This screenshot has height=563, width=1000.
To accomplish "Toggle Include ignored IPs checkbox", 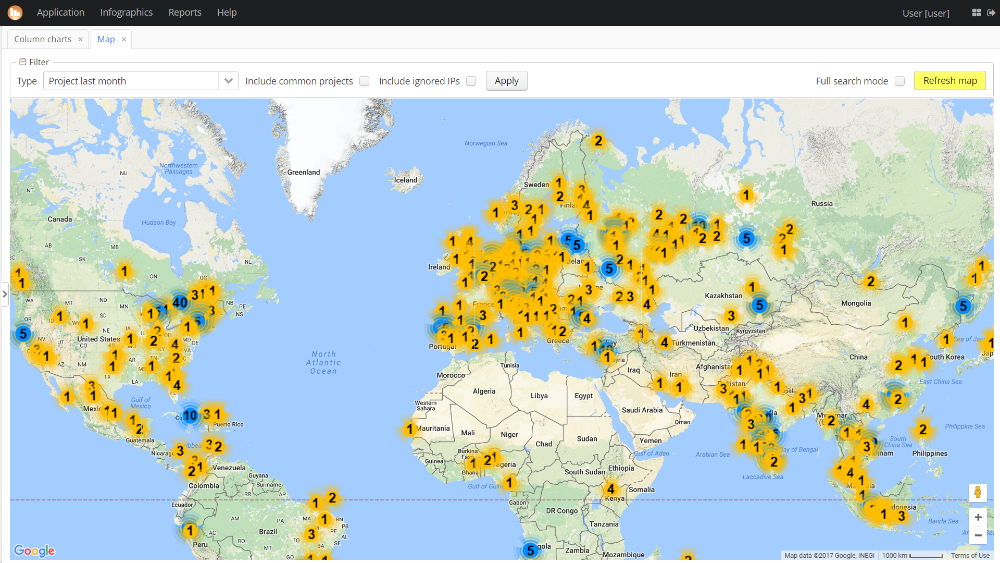I will pyautogui.click(x=471, y=81).
